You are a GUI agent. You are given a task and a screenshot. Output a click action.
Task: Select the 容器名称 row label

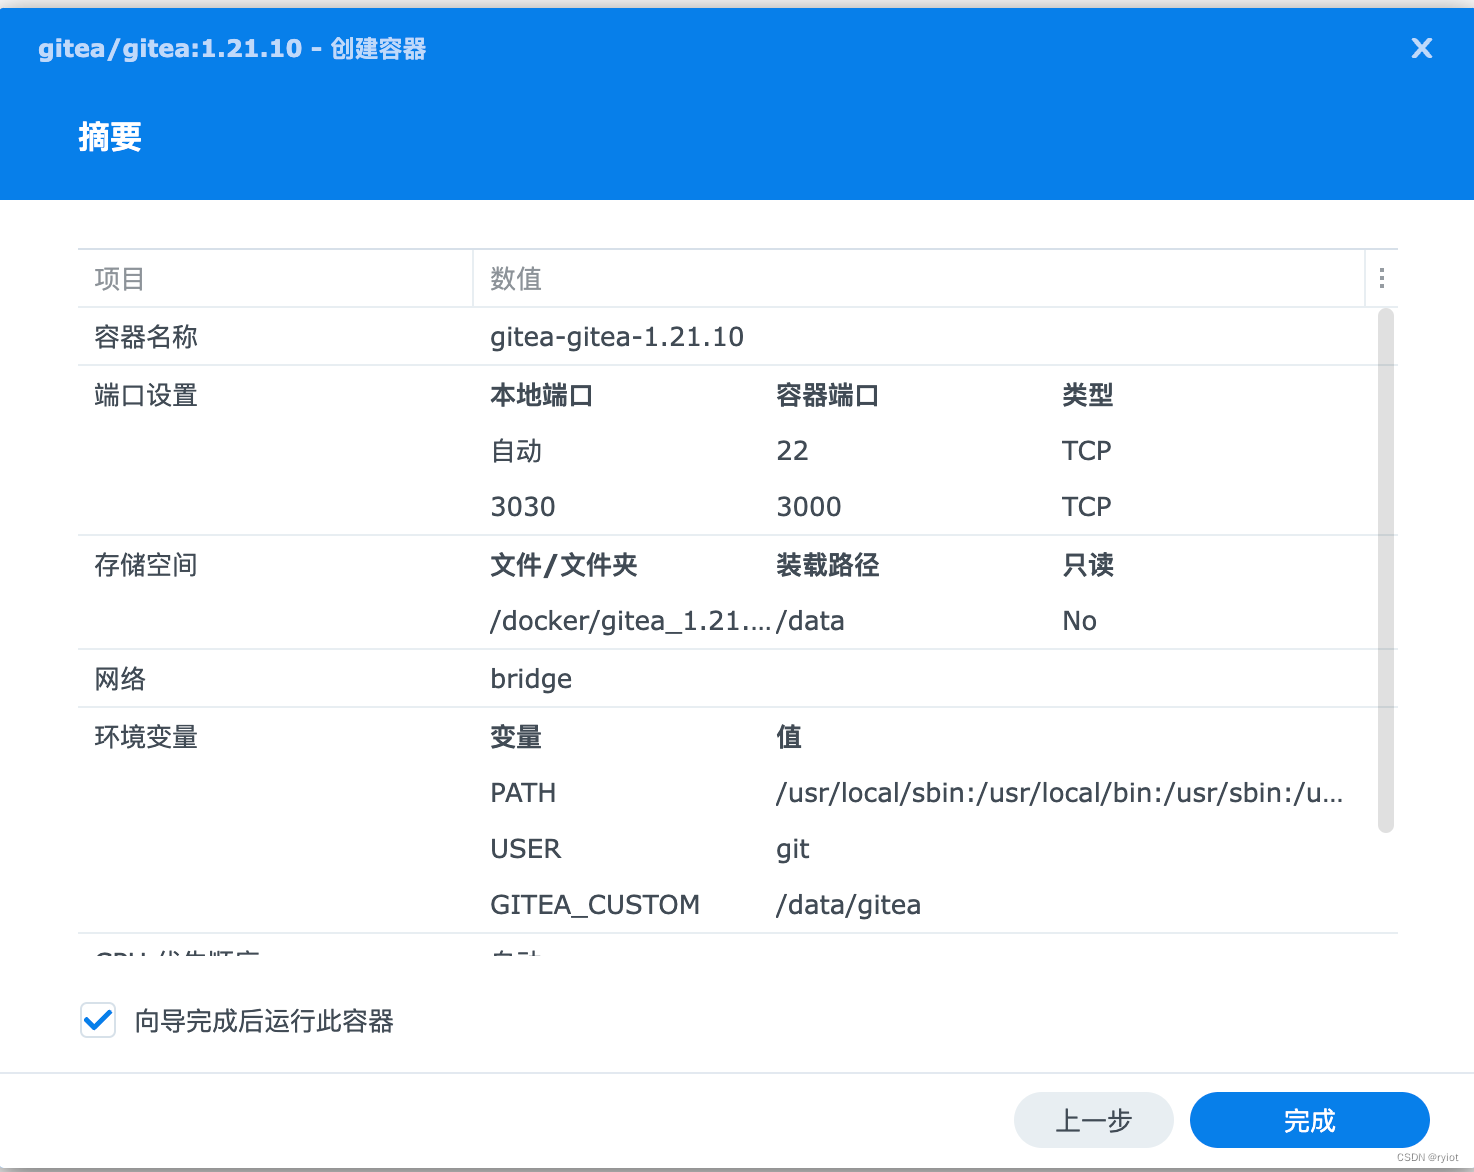click(146, 337)
